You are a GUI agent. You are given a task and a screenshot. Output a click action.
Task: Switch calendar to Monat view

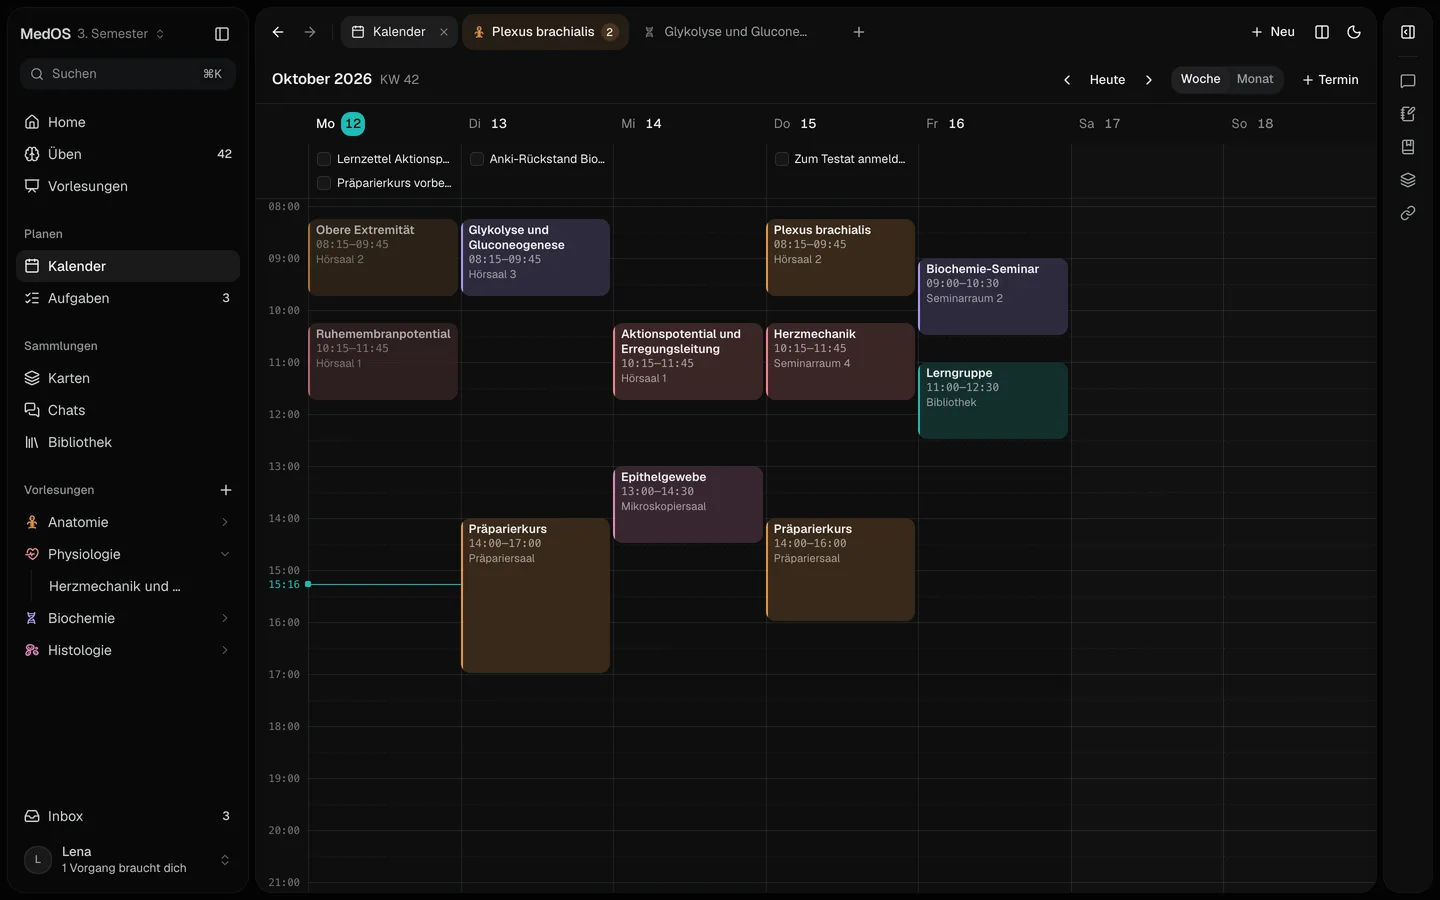point(1255,79)
